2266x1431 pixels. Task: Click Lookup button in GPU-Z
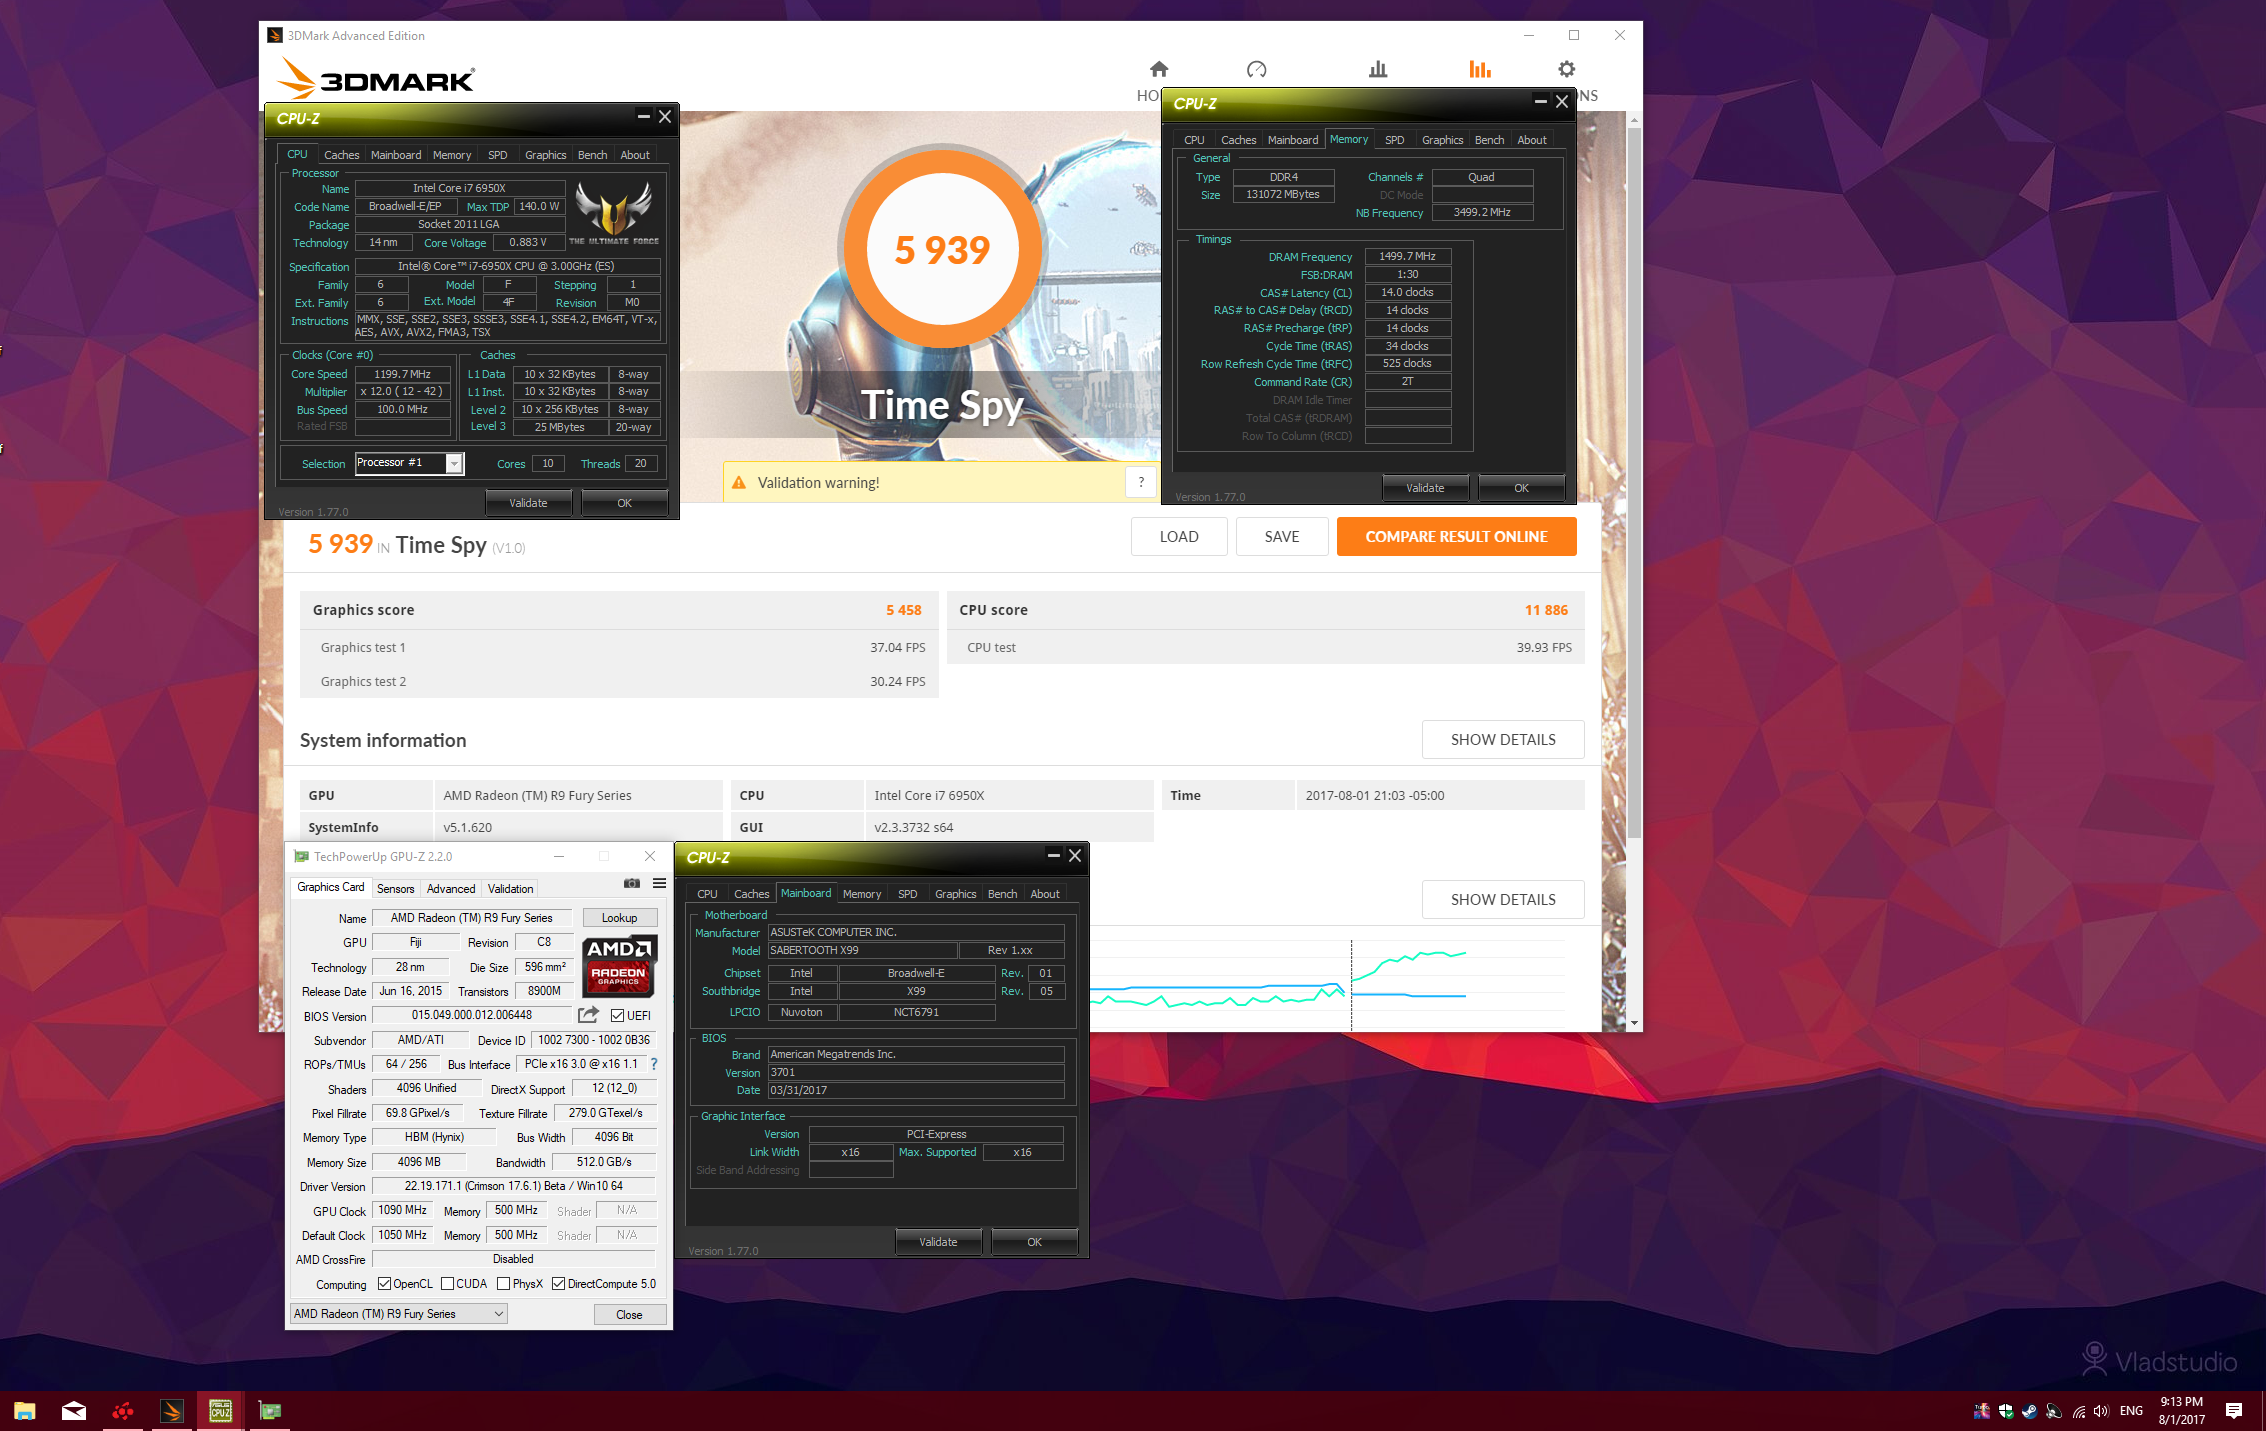(619, 917)
